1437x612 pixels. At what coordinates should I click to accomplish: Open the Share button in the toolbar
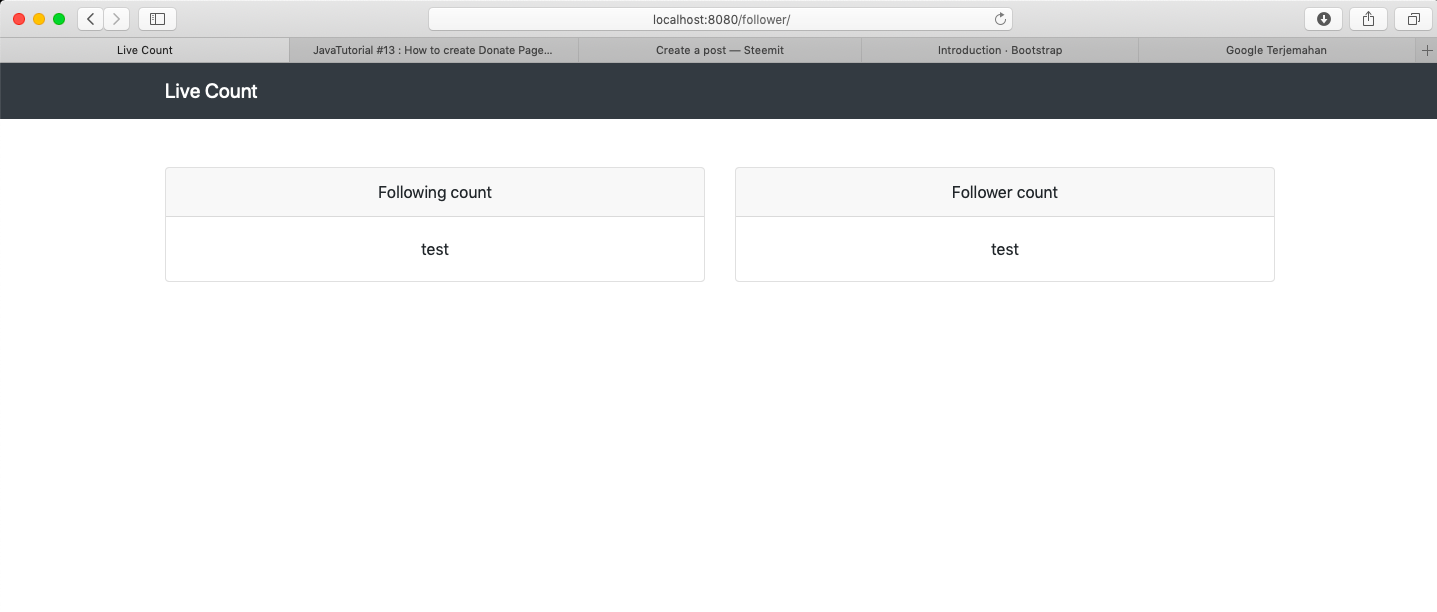point(1369,19)
